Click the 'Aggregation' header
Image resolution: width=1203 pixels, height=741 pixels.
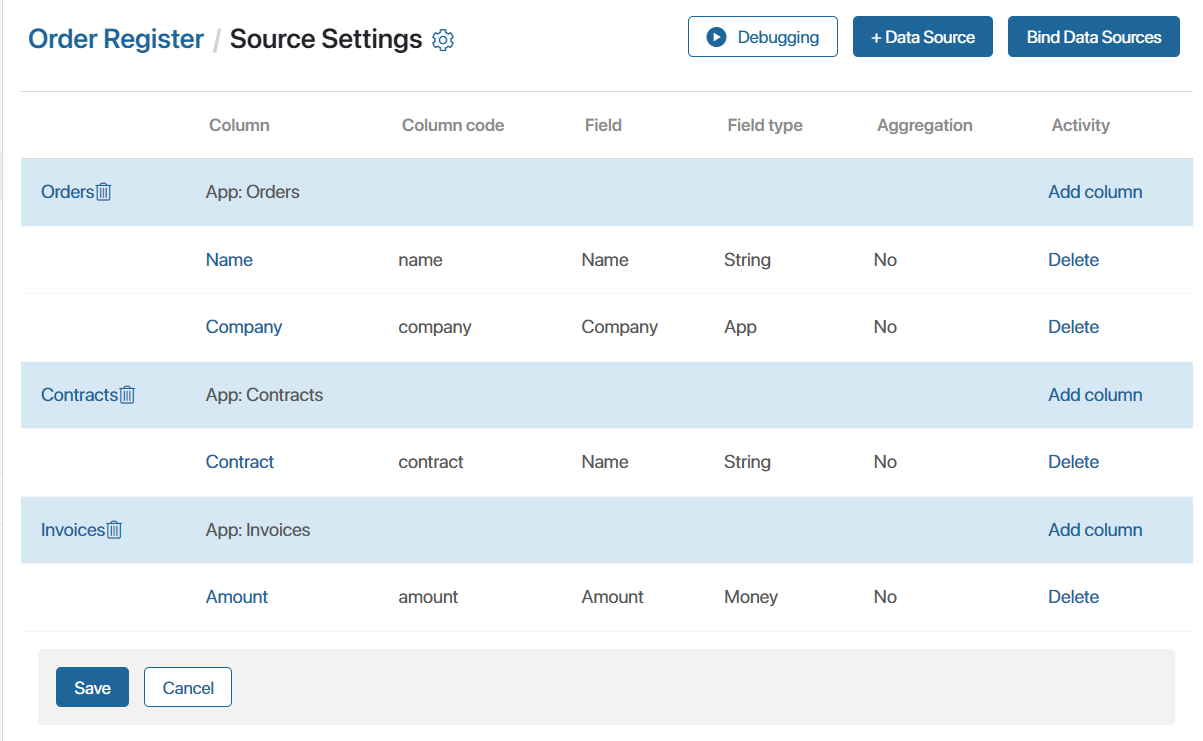[x=925, y=125]
